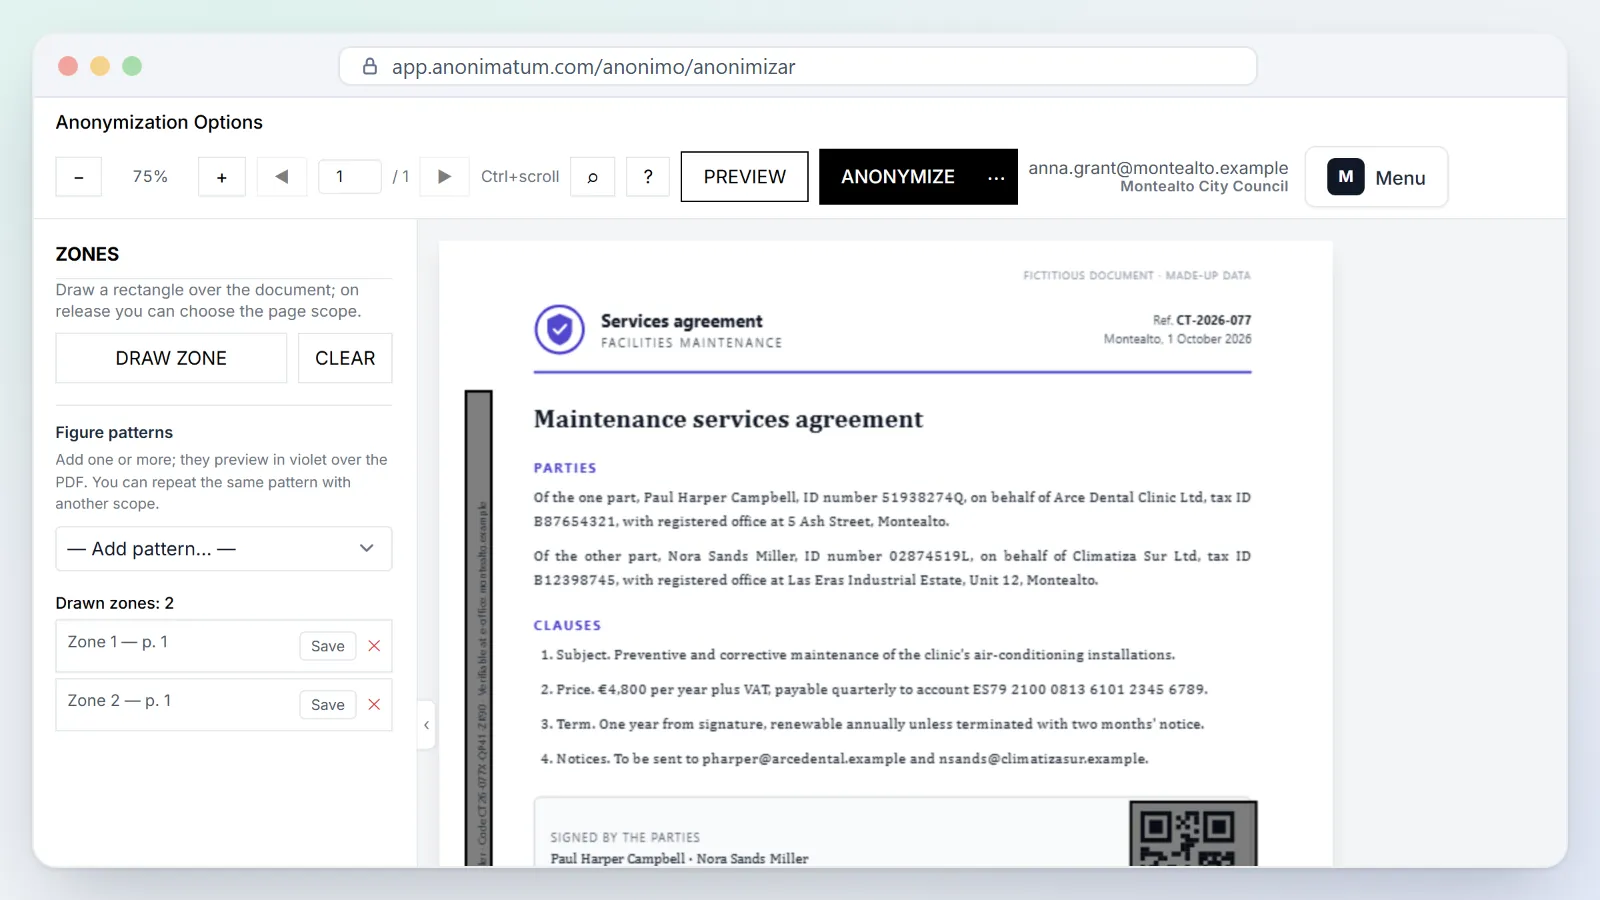Click the M avatar in Menu
The width and height of the screenshot is (1600, 900).
[x=1346, y=177]
